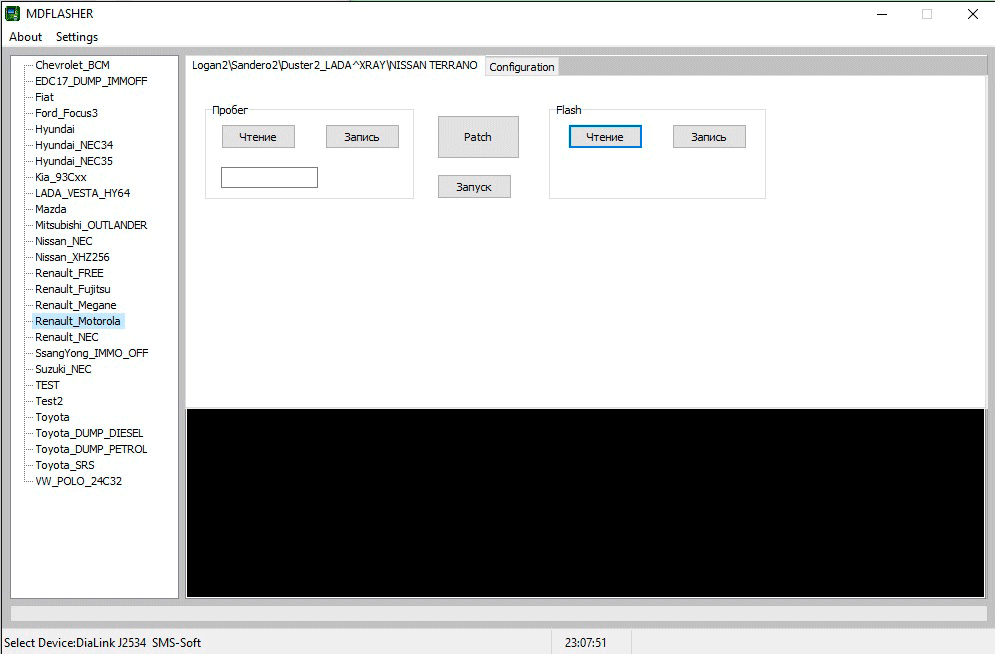Select VW_POLO_24C32 tree entry

click(78, 481)
